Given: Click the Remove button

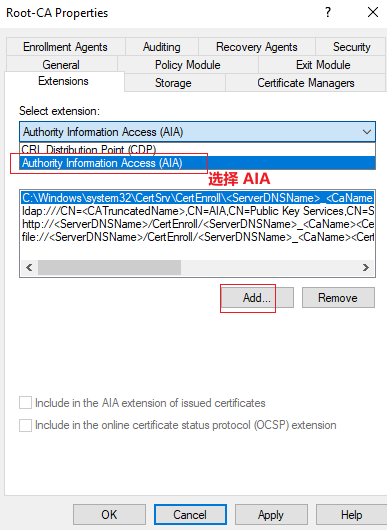Looking at the screenshot, I should pos(338,298).
